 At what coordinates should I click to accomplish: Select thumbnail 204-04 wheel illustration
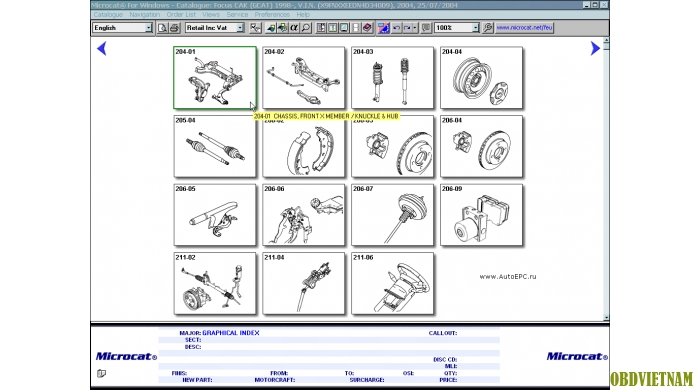(481, 78)
